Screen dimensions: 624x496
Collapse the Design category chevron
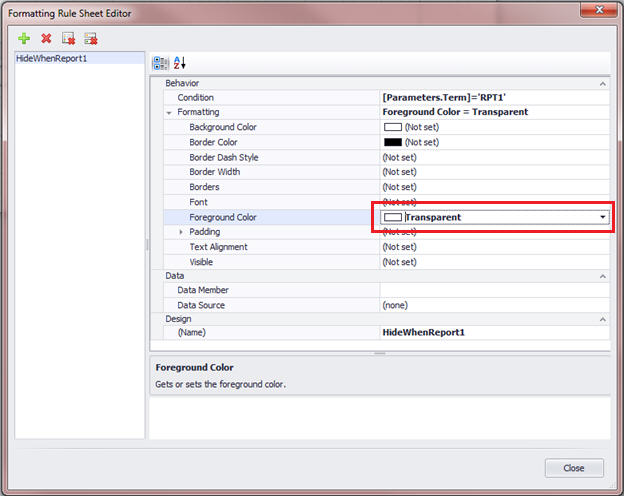click(x=602, y=319)
